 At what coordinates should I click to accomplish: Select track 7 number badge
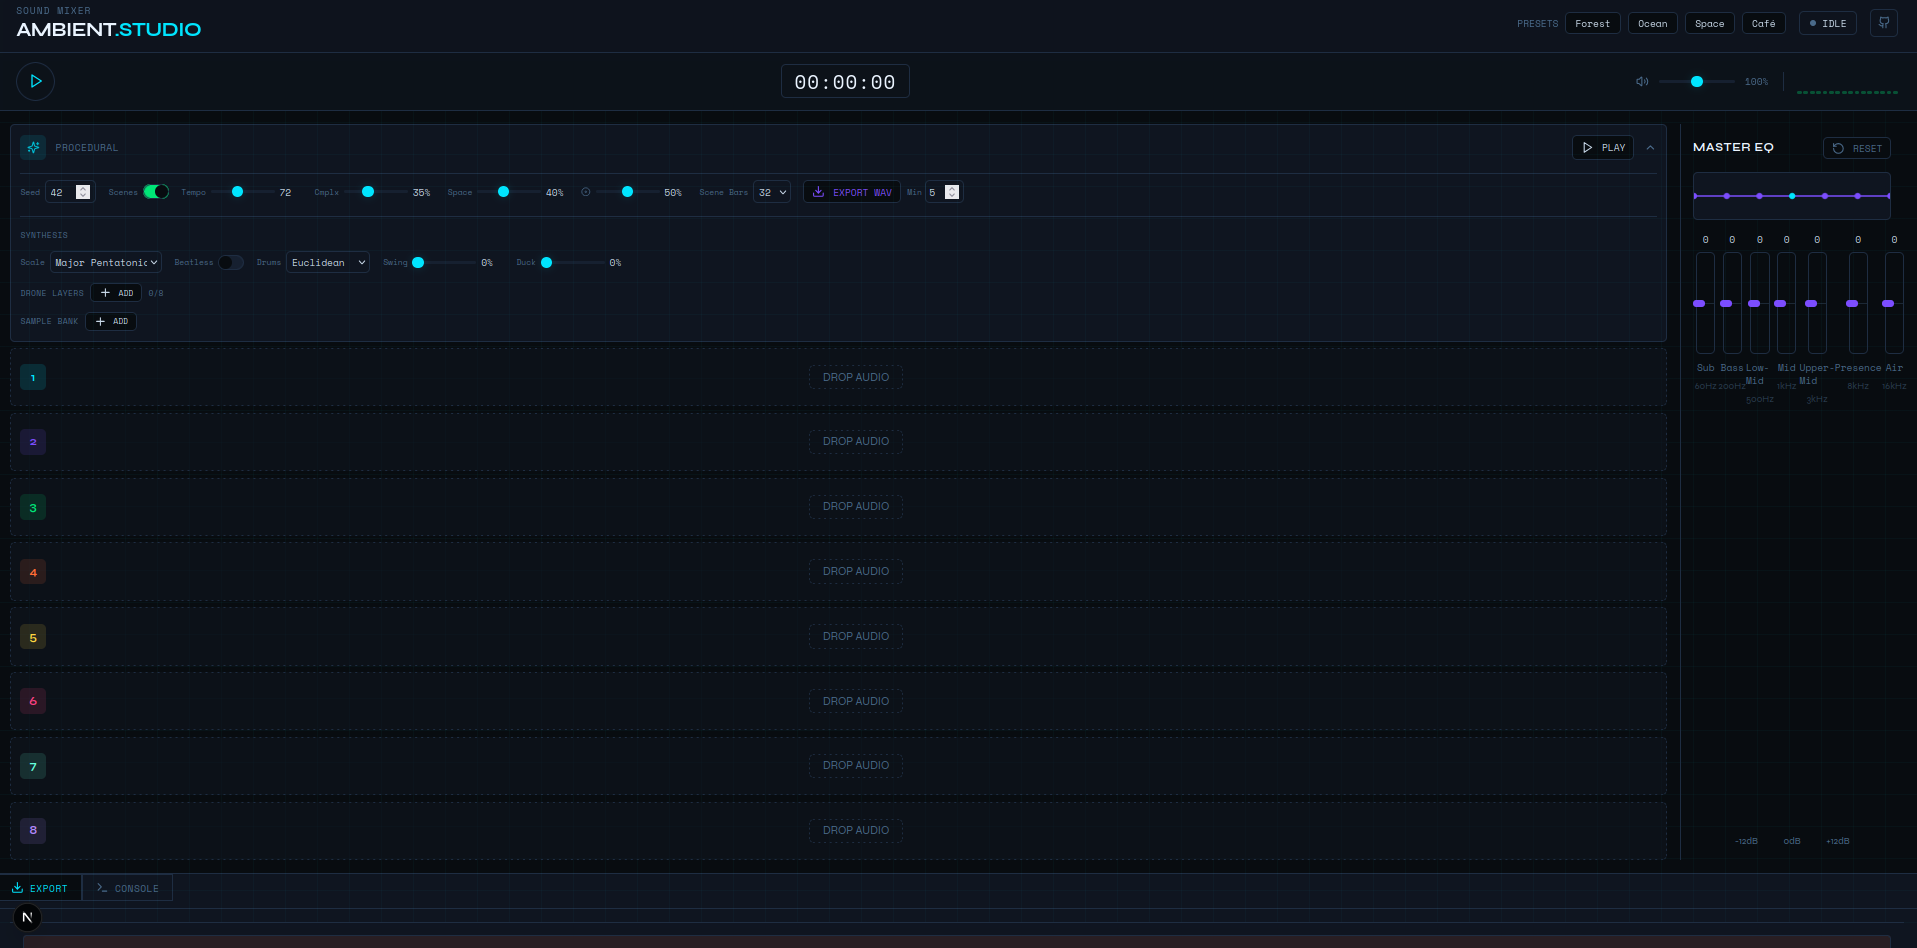point(33,766)
